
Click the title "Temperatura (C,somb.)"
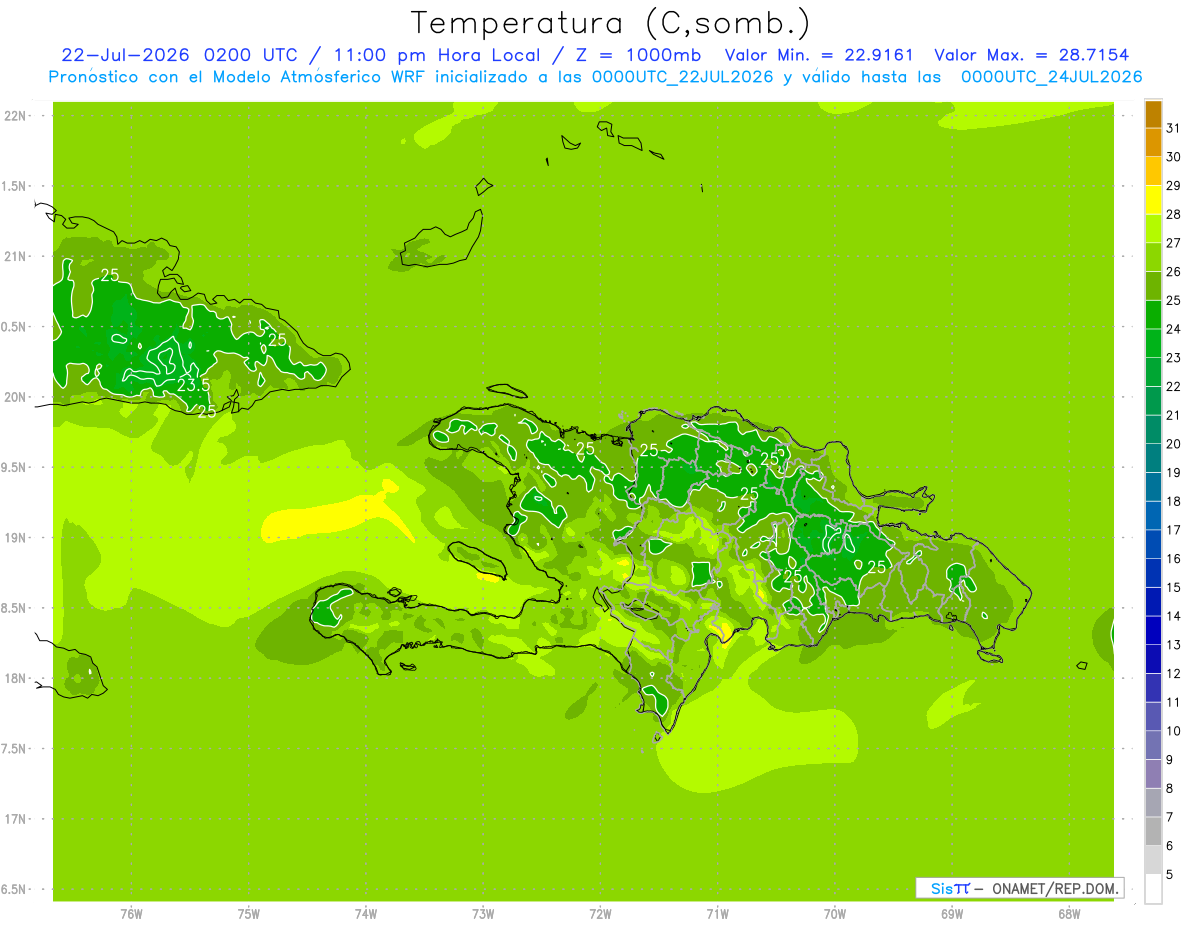[610, 23]
